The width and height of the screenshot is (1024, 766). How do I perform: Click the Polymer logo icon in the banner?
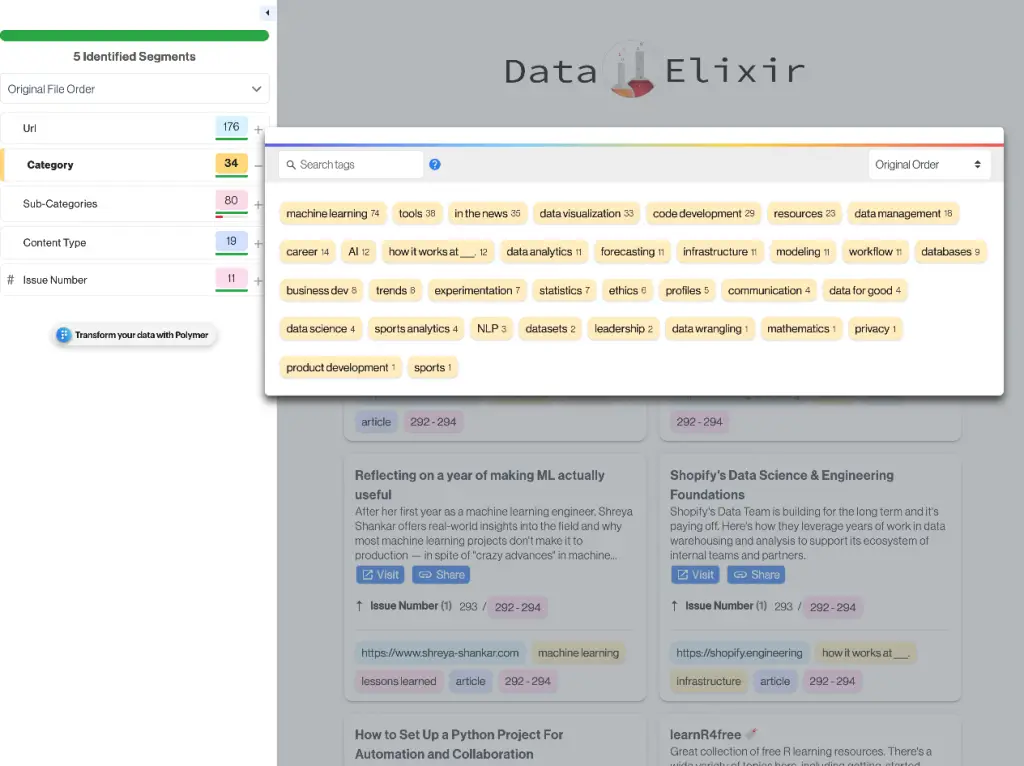63,335
